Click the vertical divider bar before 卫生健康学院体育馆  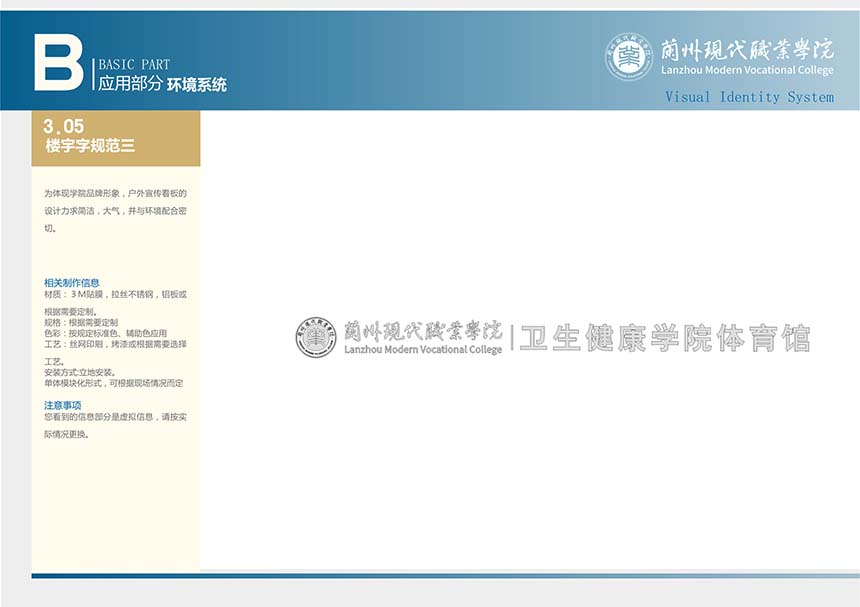point(512,338)
